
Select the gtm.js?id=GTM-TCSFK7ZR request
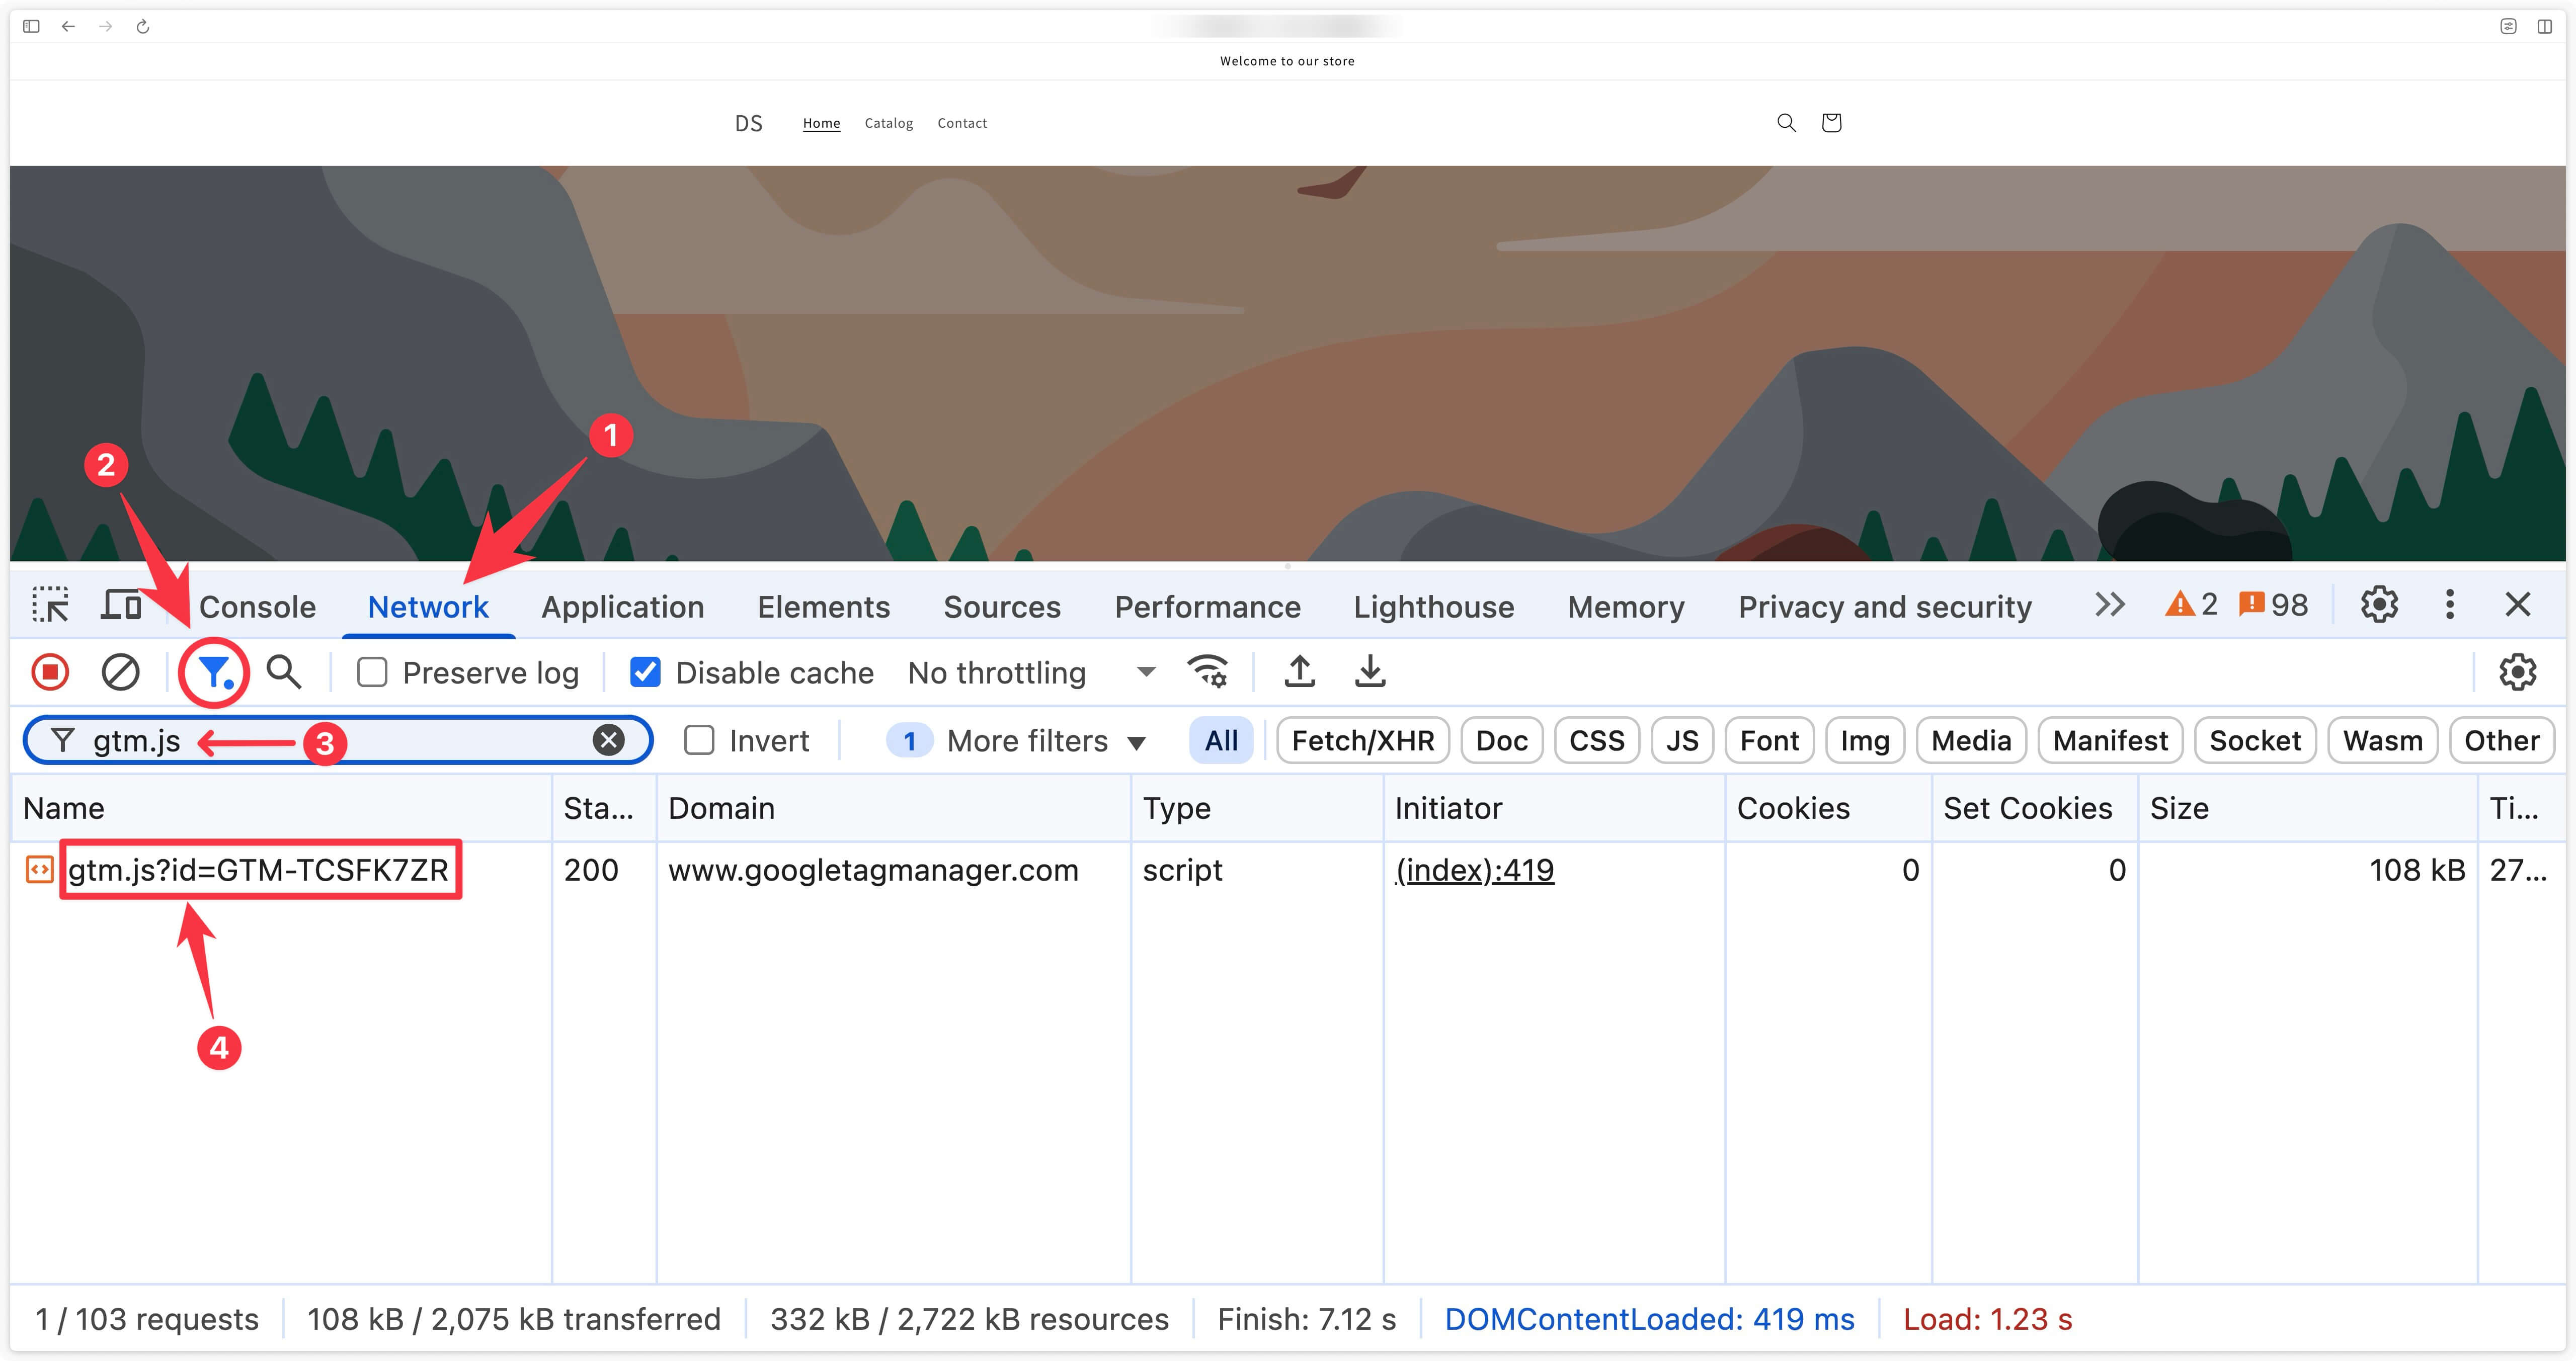258,870
